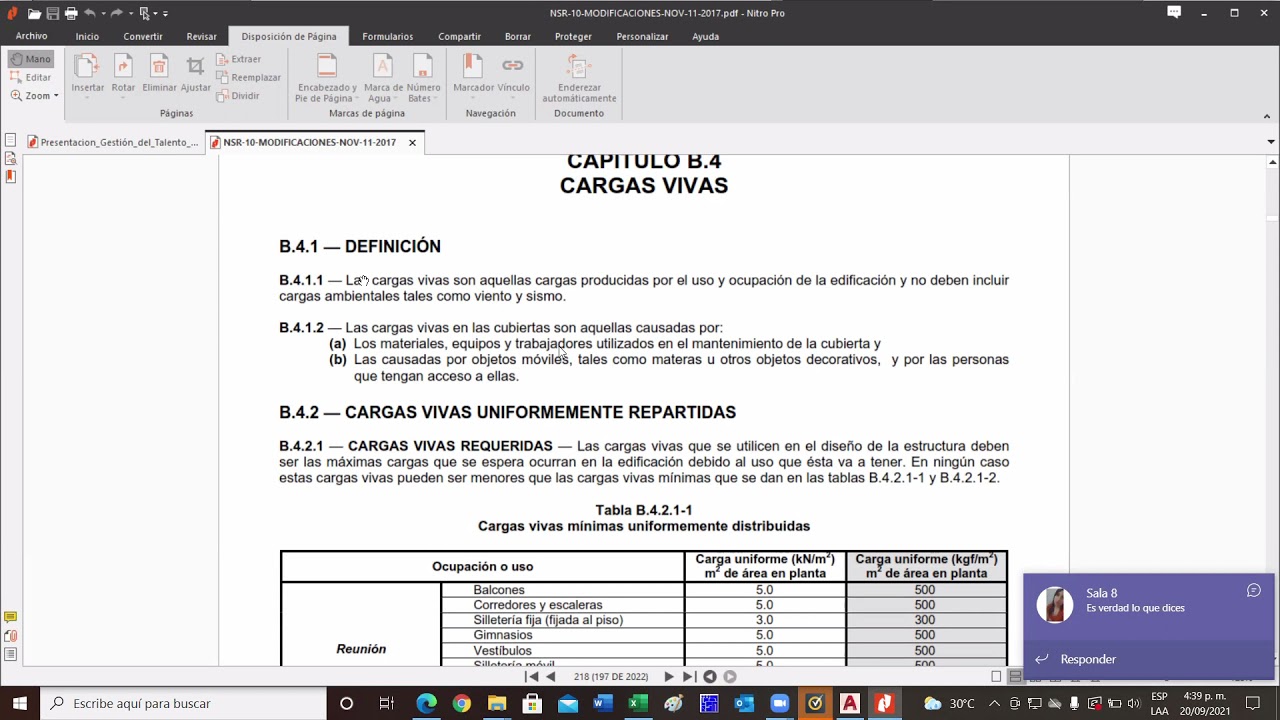Click the Windows Start button

tap(20, 703)
